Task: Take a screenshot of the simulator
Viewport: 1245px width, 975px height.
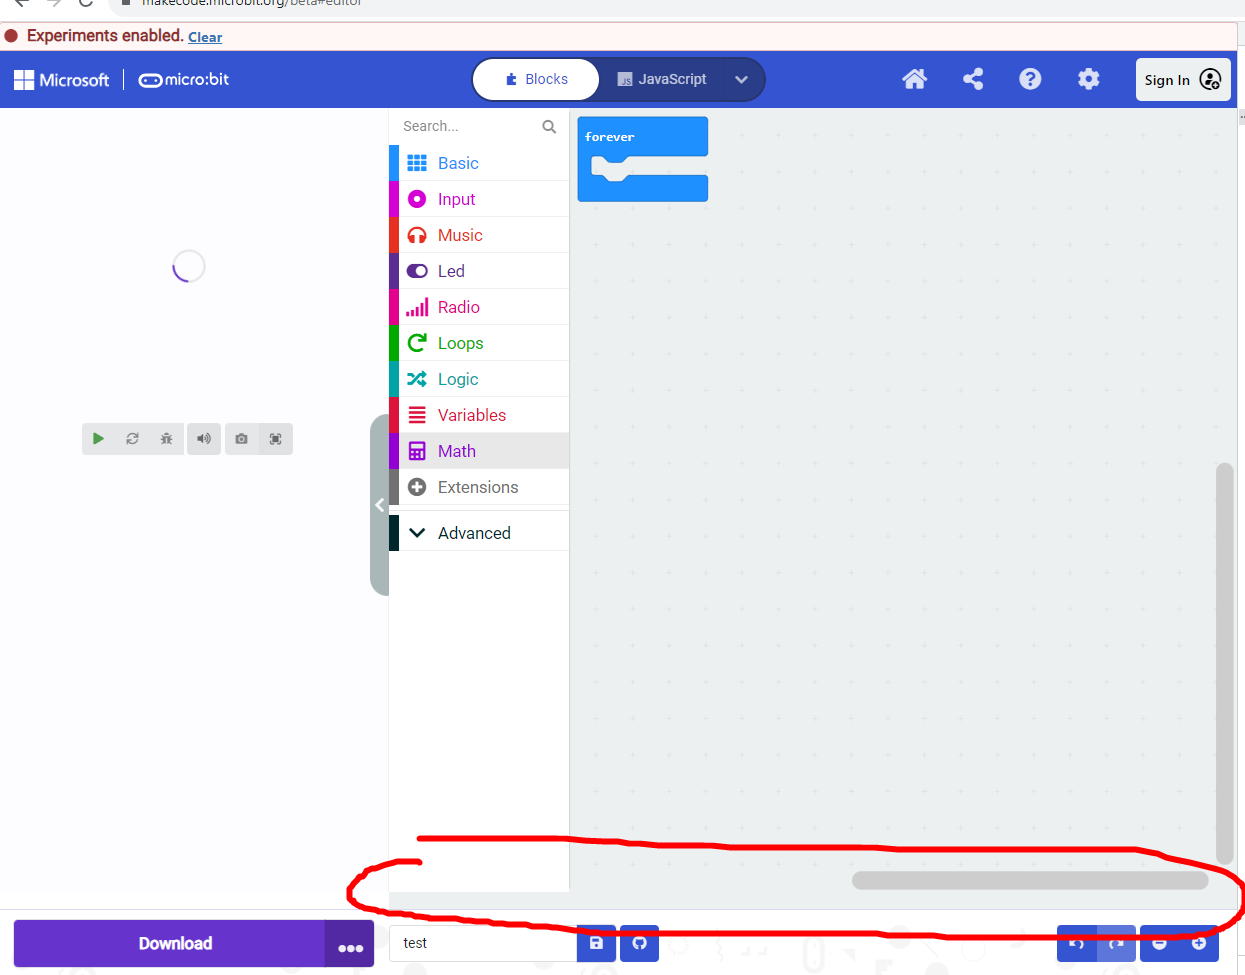Action: click(x=241, y=438)
